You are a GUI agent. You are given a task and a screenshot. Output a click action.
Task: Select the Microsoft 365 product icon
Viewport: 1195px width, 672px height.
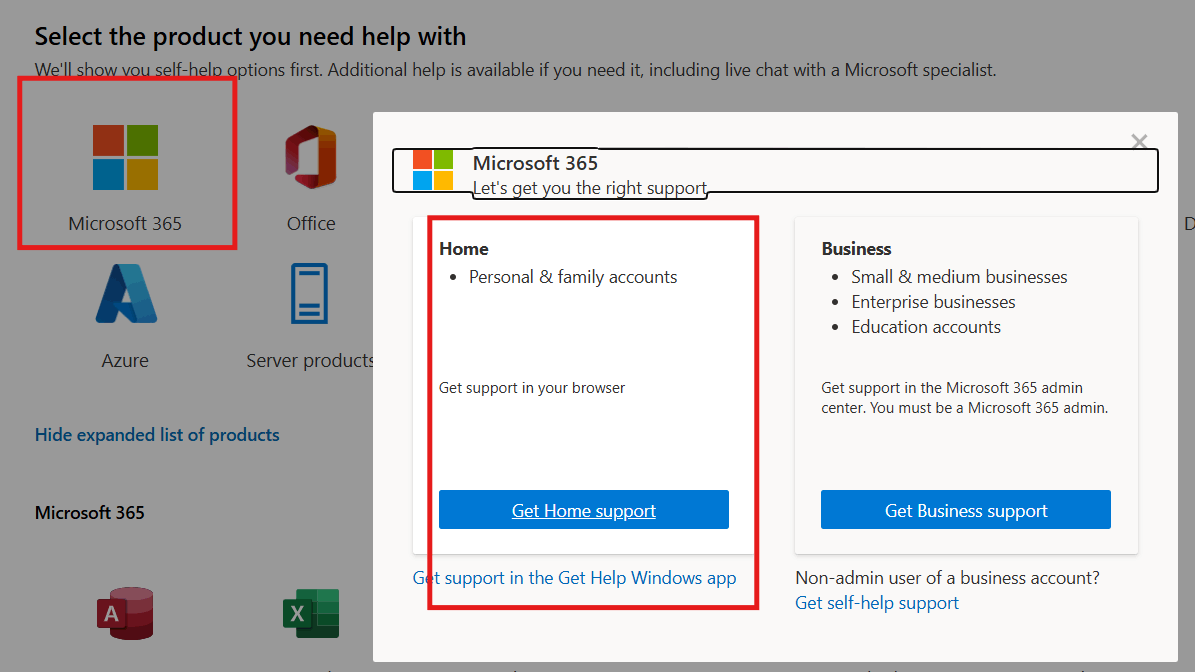125,158
